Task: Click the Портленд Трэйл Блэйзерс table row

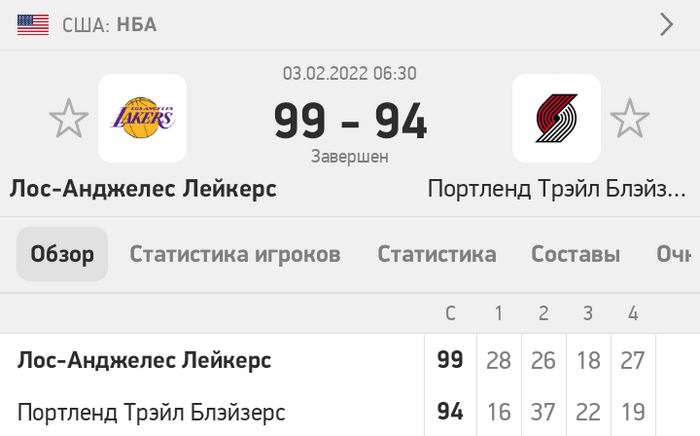Action: click(x=350, y=411)
